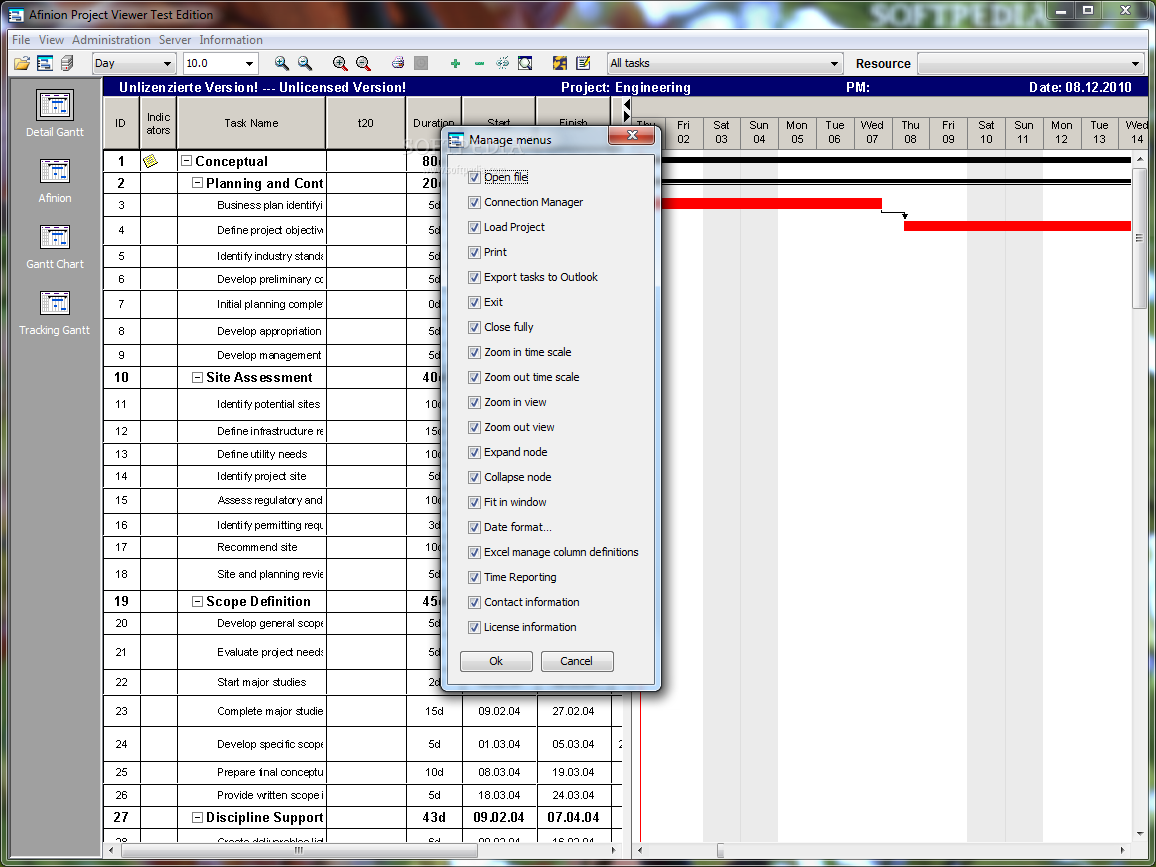
Task: Open the View menu
Action: 51,40
